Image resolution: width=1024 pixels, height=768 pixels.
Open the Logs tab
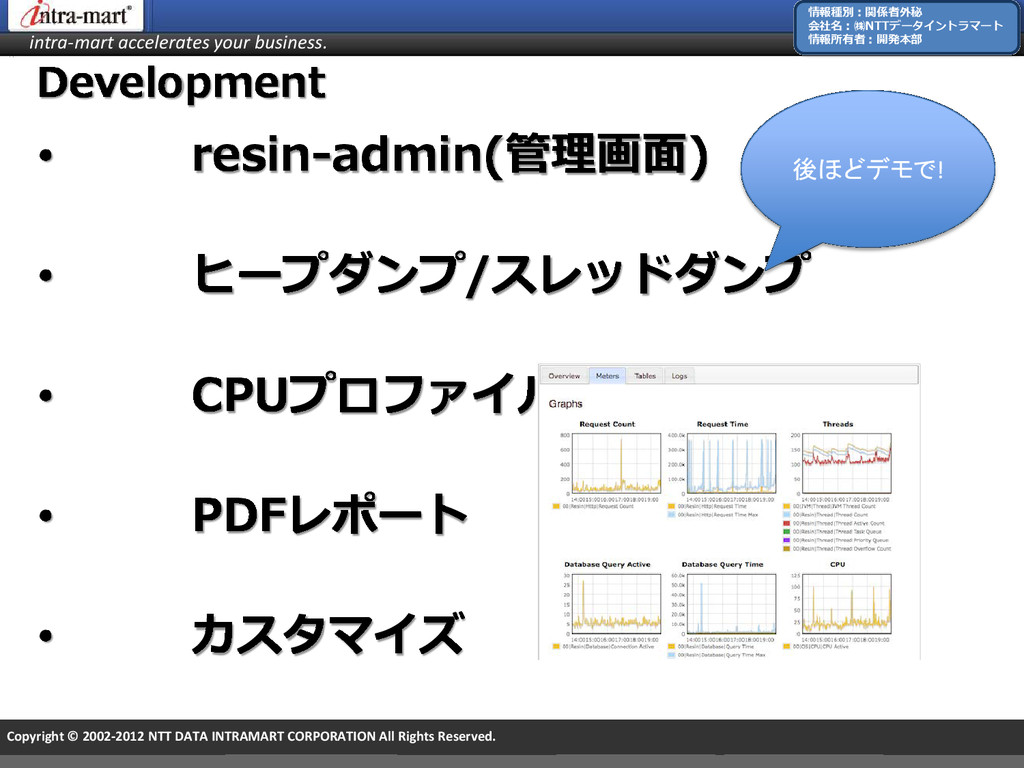click(679, 376)
